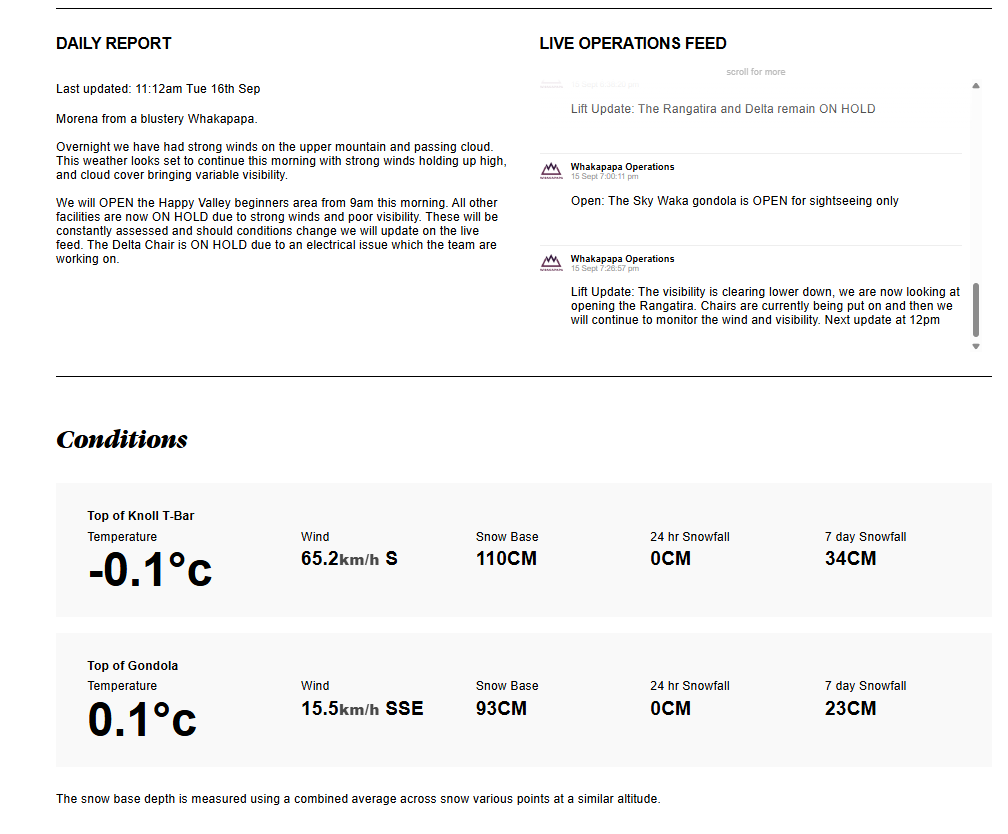Viewport: 1008px width, 834px height.
Task: Click the "Temperature" label under Top of Gondola
Action: point(122,686)
